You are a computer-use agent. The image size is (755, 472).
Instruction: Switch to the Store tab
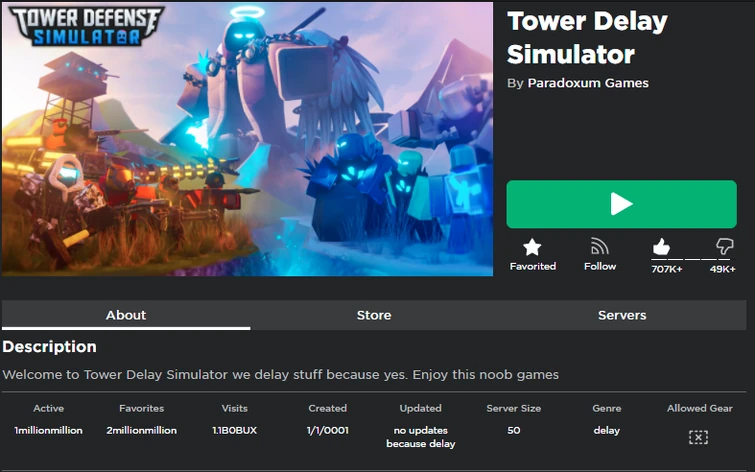click(374, 315)
